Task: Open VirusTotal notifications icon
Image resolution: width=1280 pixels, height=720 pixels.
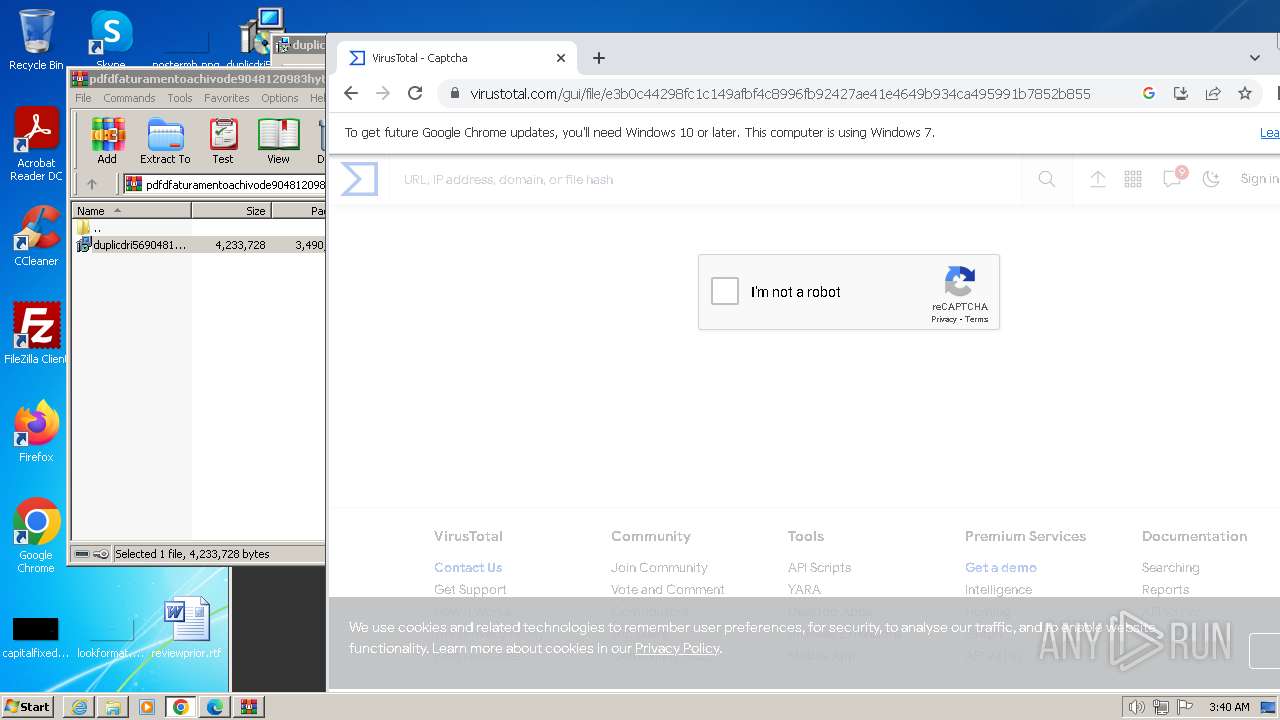Action: (1172, 178)
